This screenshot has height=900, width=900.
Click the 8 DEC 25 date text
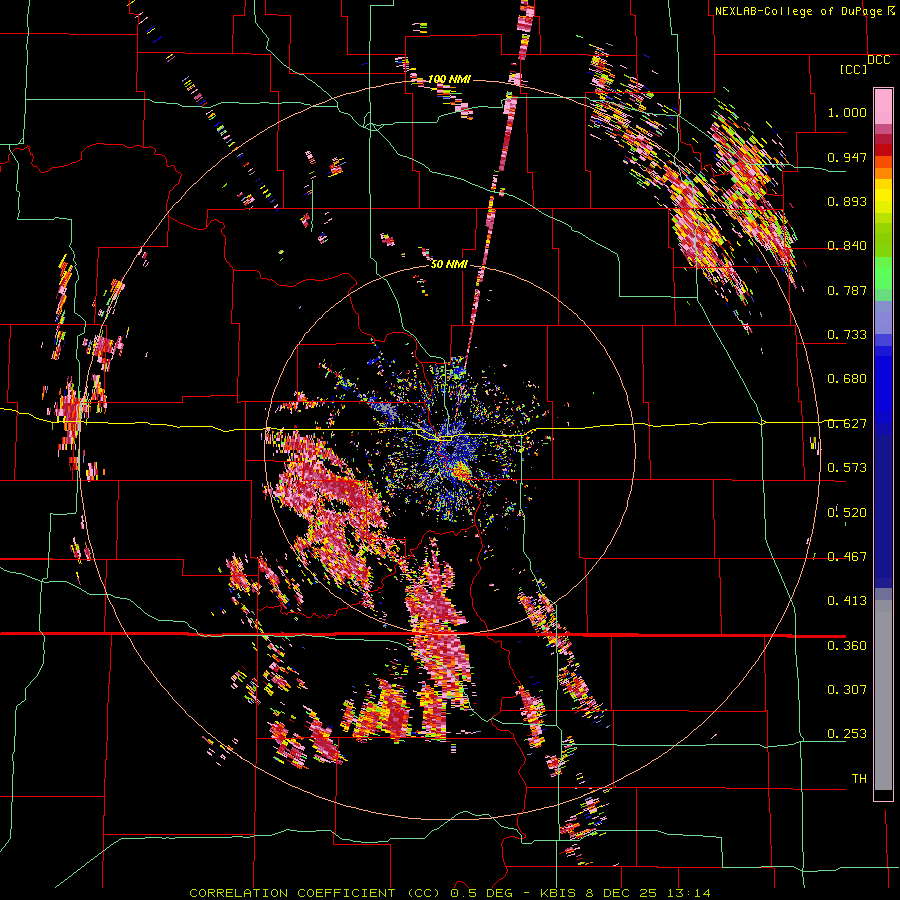tap(621, 893)
